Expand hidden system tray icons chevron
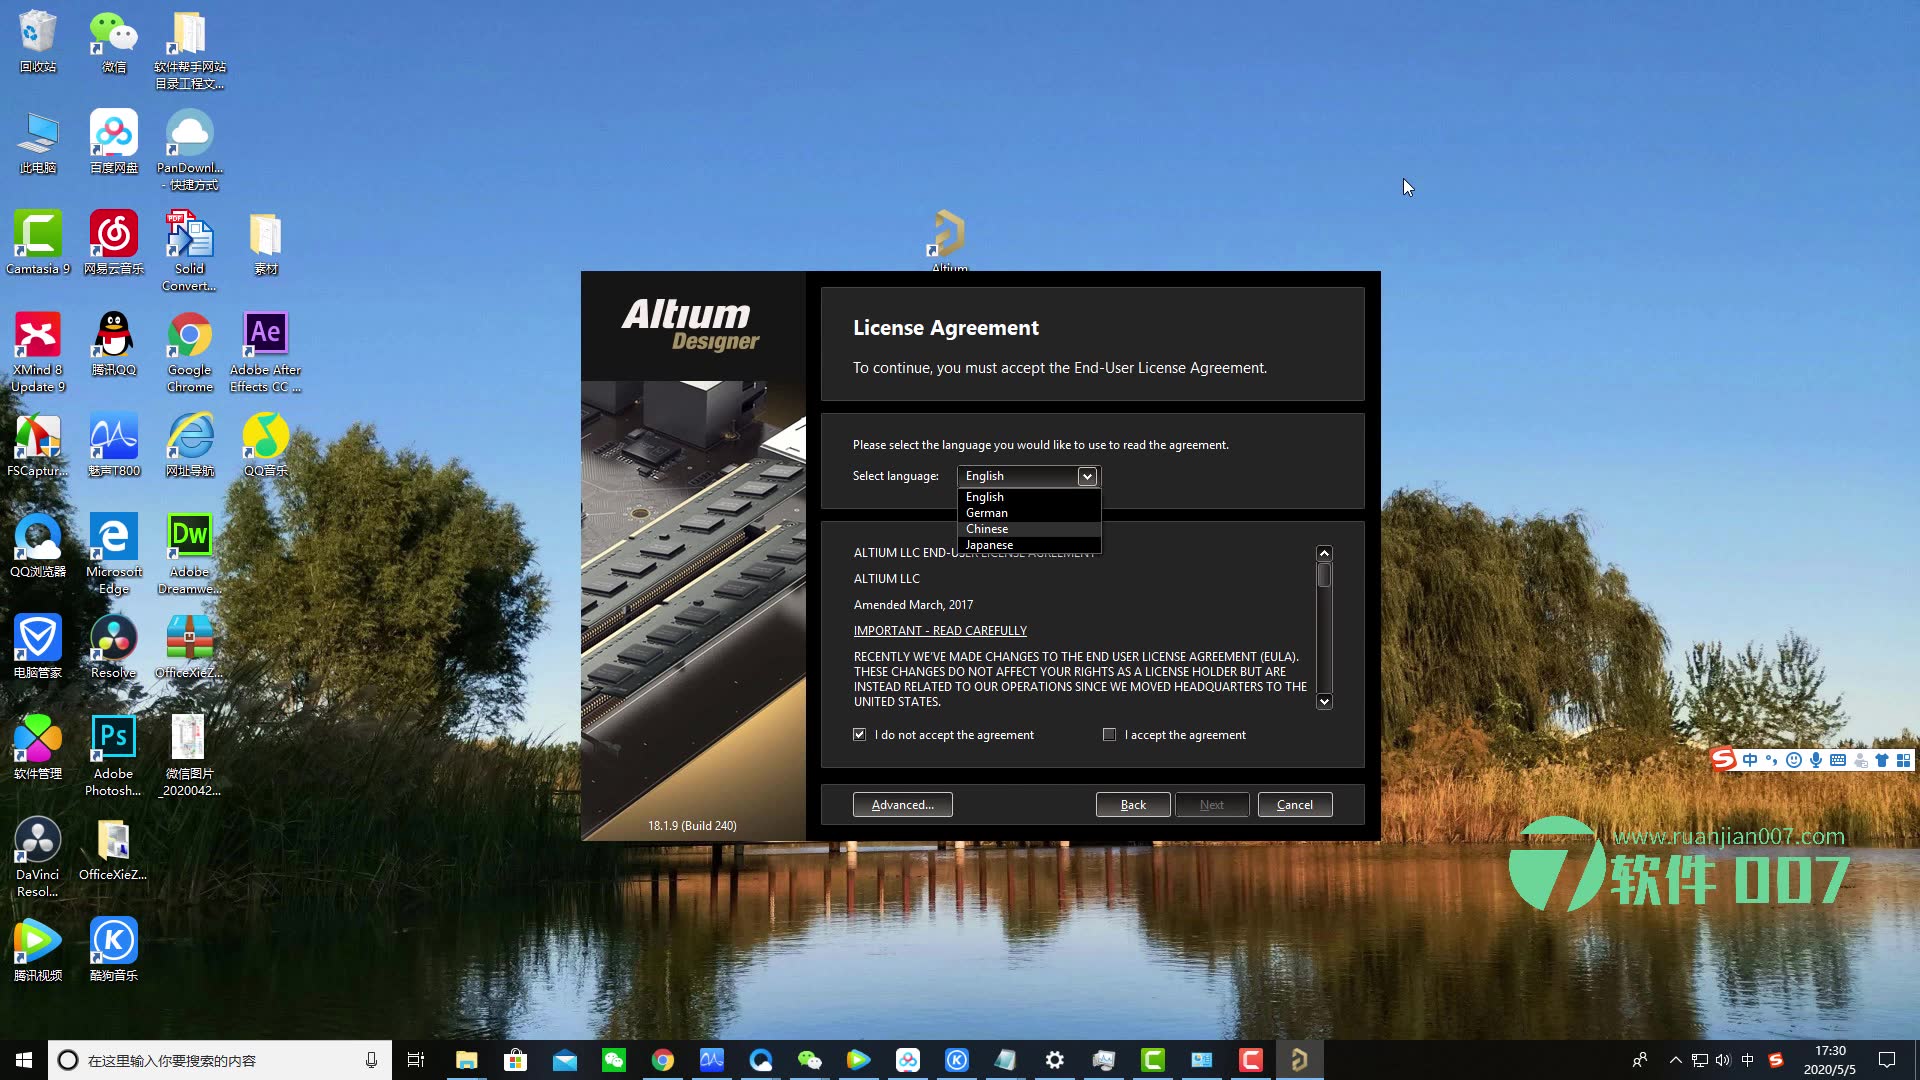Screen dimensions: 1920x1080 point(1675,1060)
